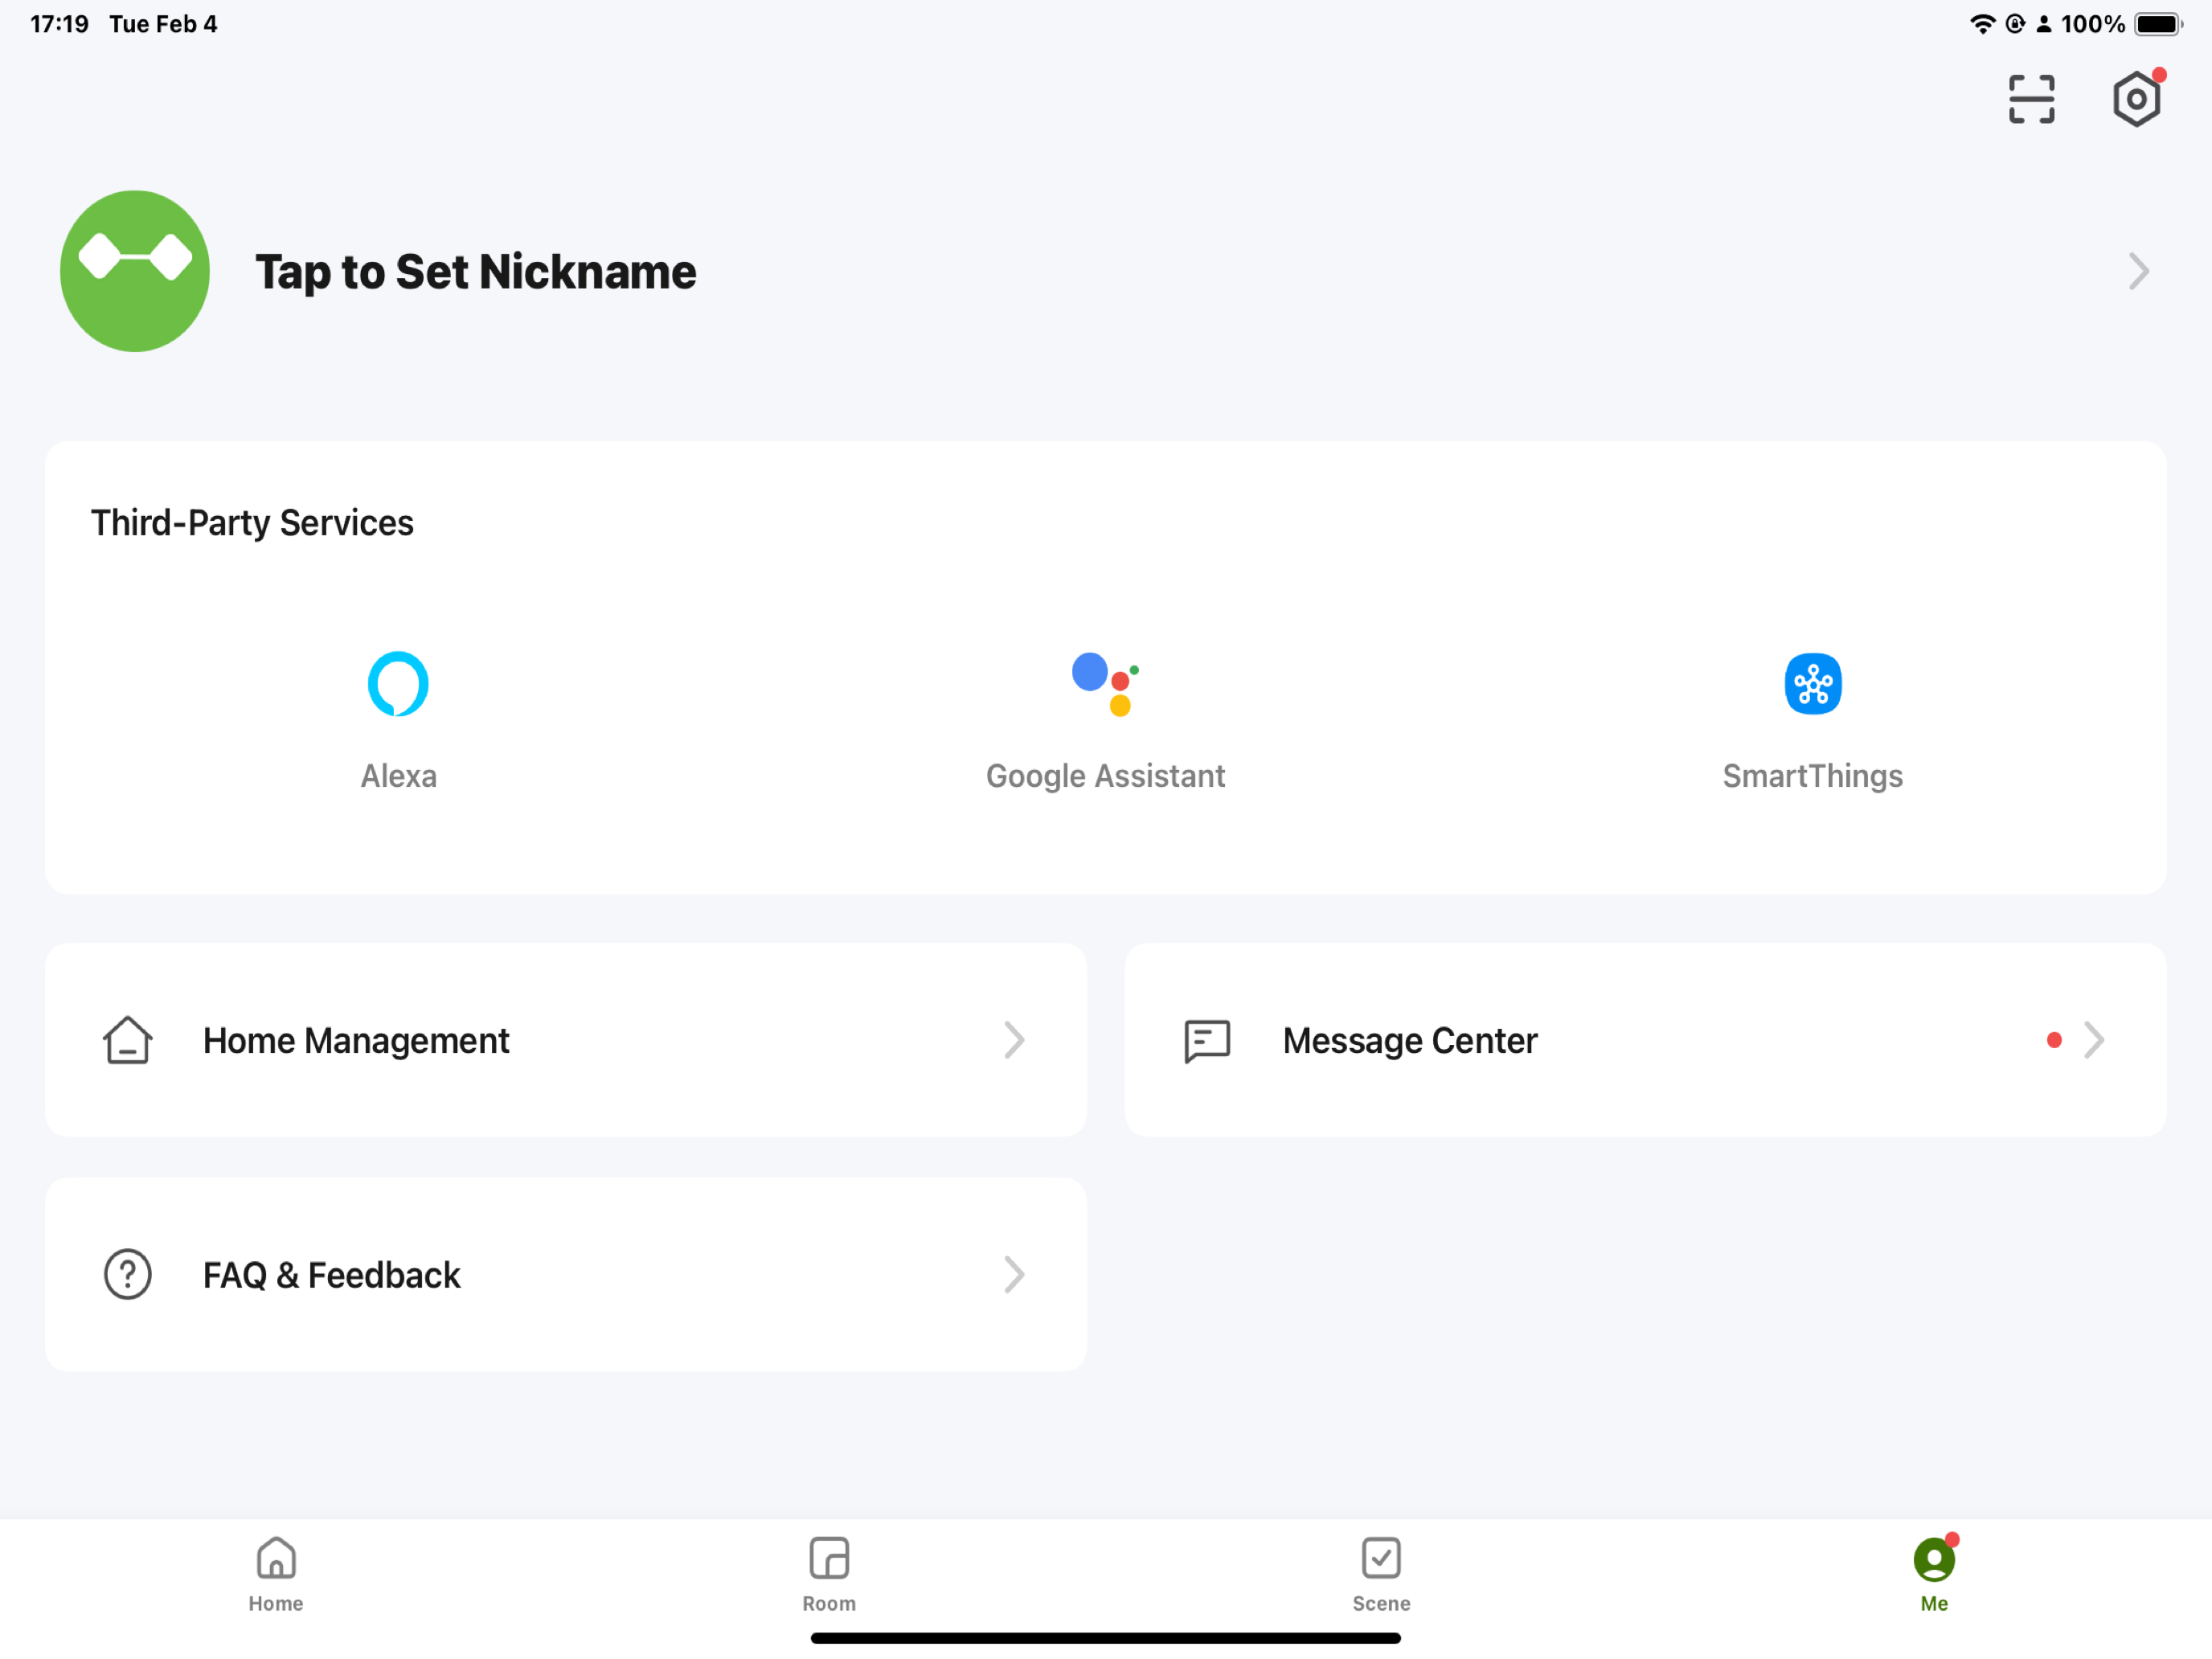This screenshot has height=1659, width=2212.
Task: Open the Google Assistant icon
Action: [1105, 684]
